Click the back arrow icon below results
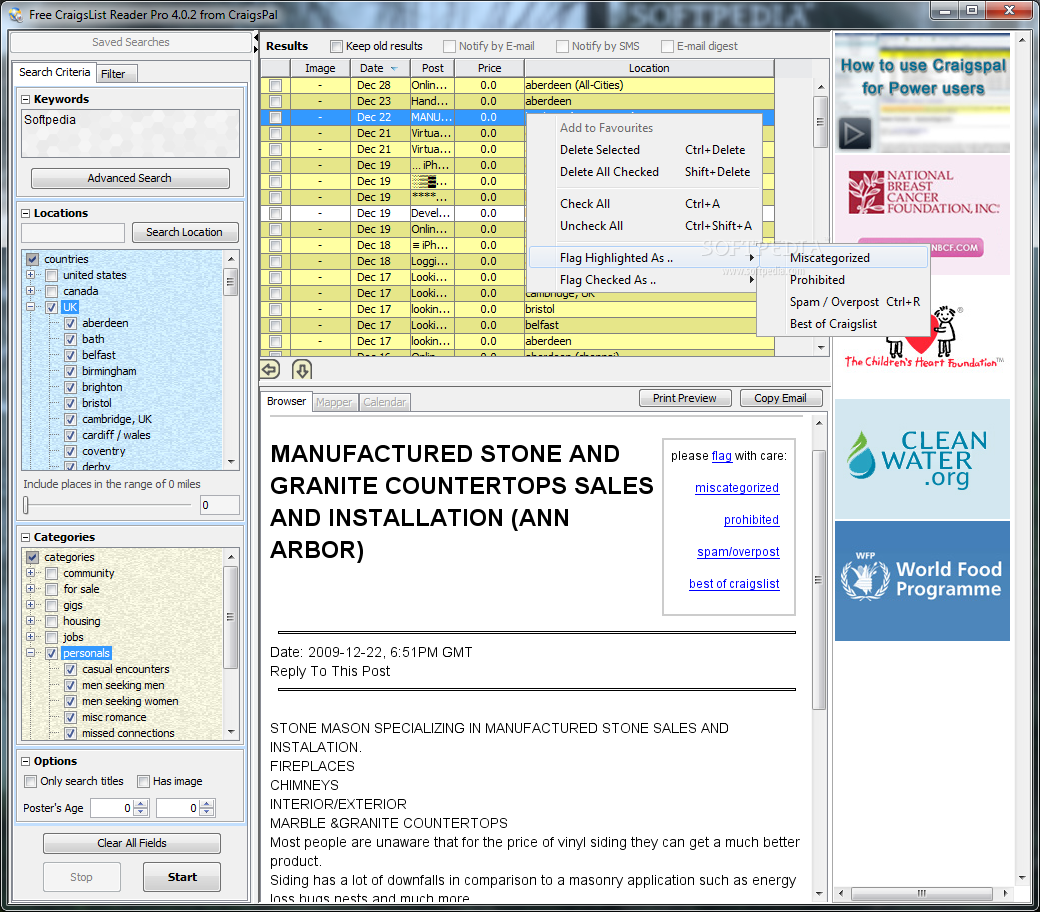The height and width of the screenshot is (912, 1040). 271,369
